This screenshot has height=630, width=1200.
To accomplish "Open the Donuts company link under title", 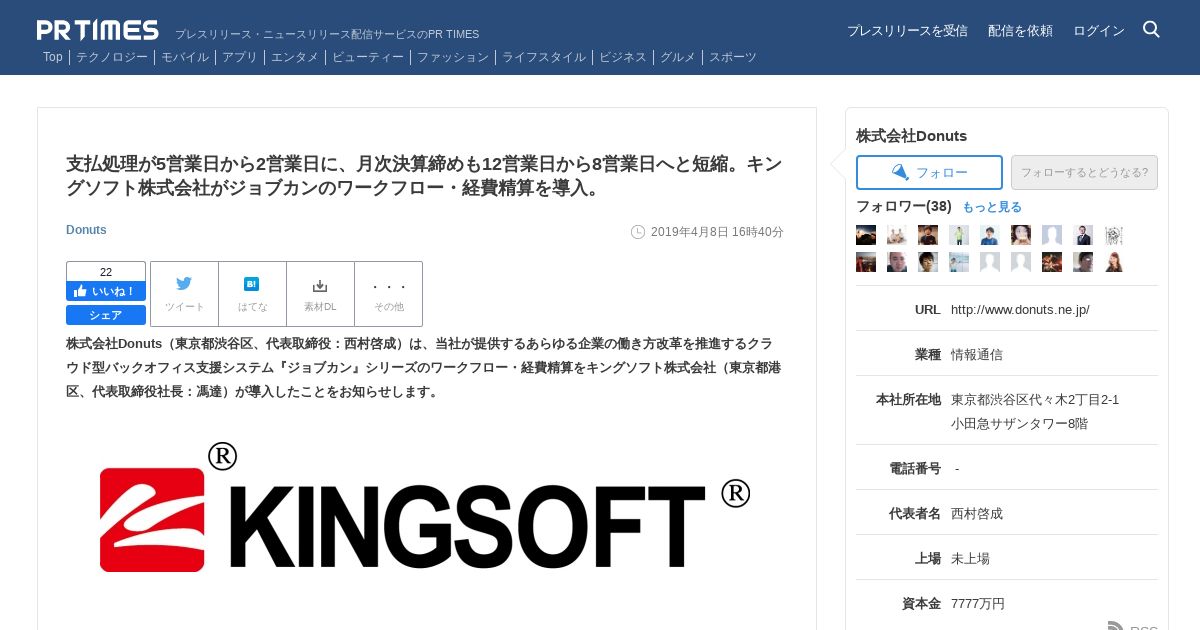I will coord(86,230).
